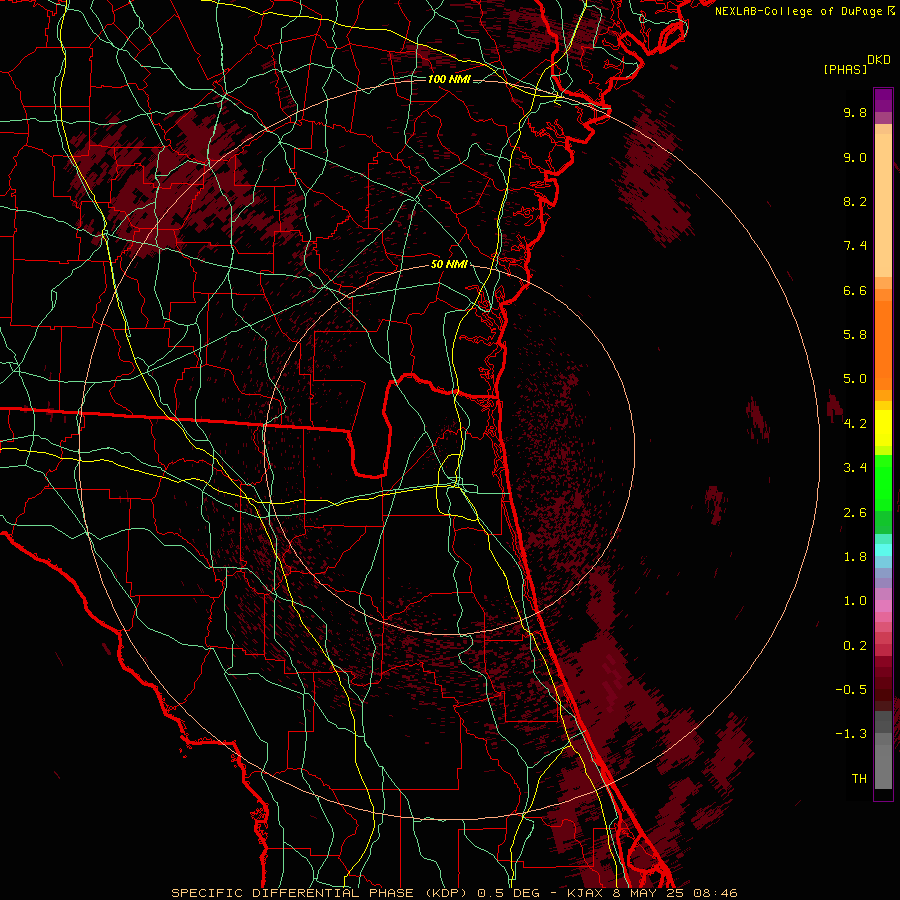Click the 5.0 scale value
The width and height of the screenshot is (900, 900).
855,379
